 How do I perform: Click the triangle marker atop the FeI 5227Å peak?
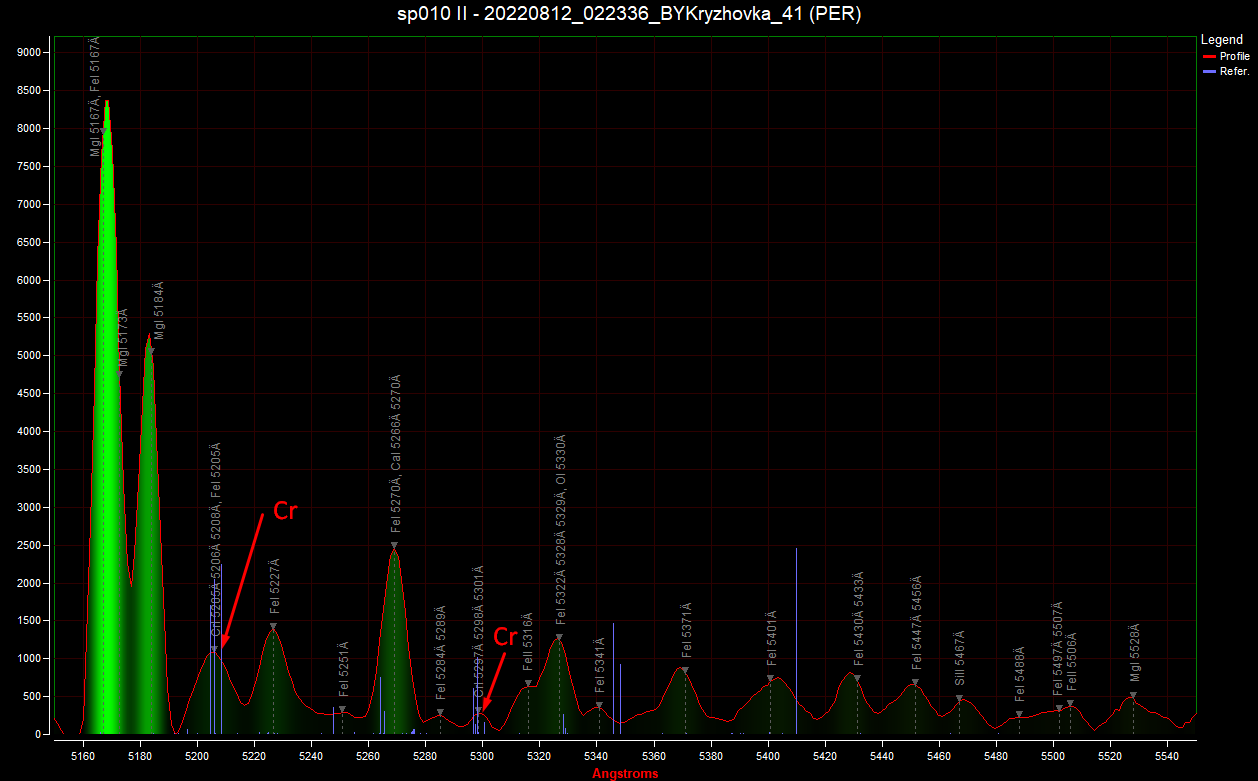[273, 627]
